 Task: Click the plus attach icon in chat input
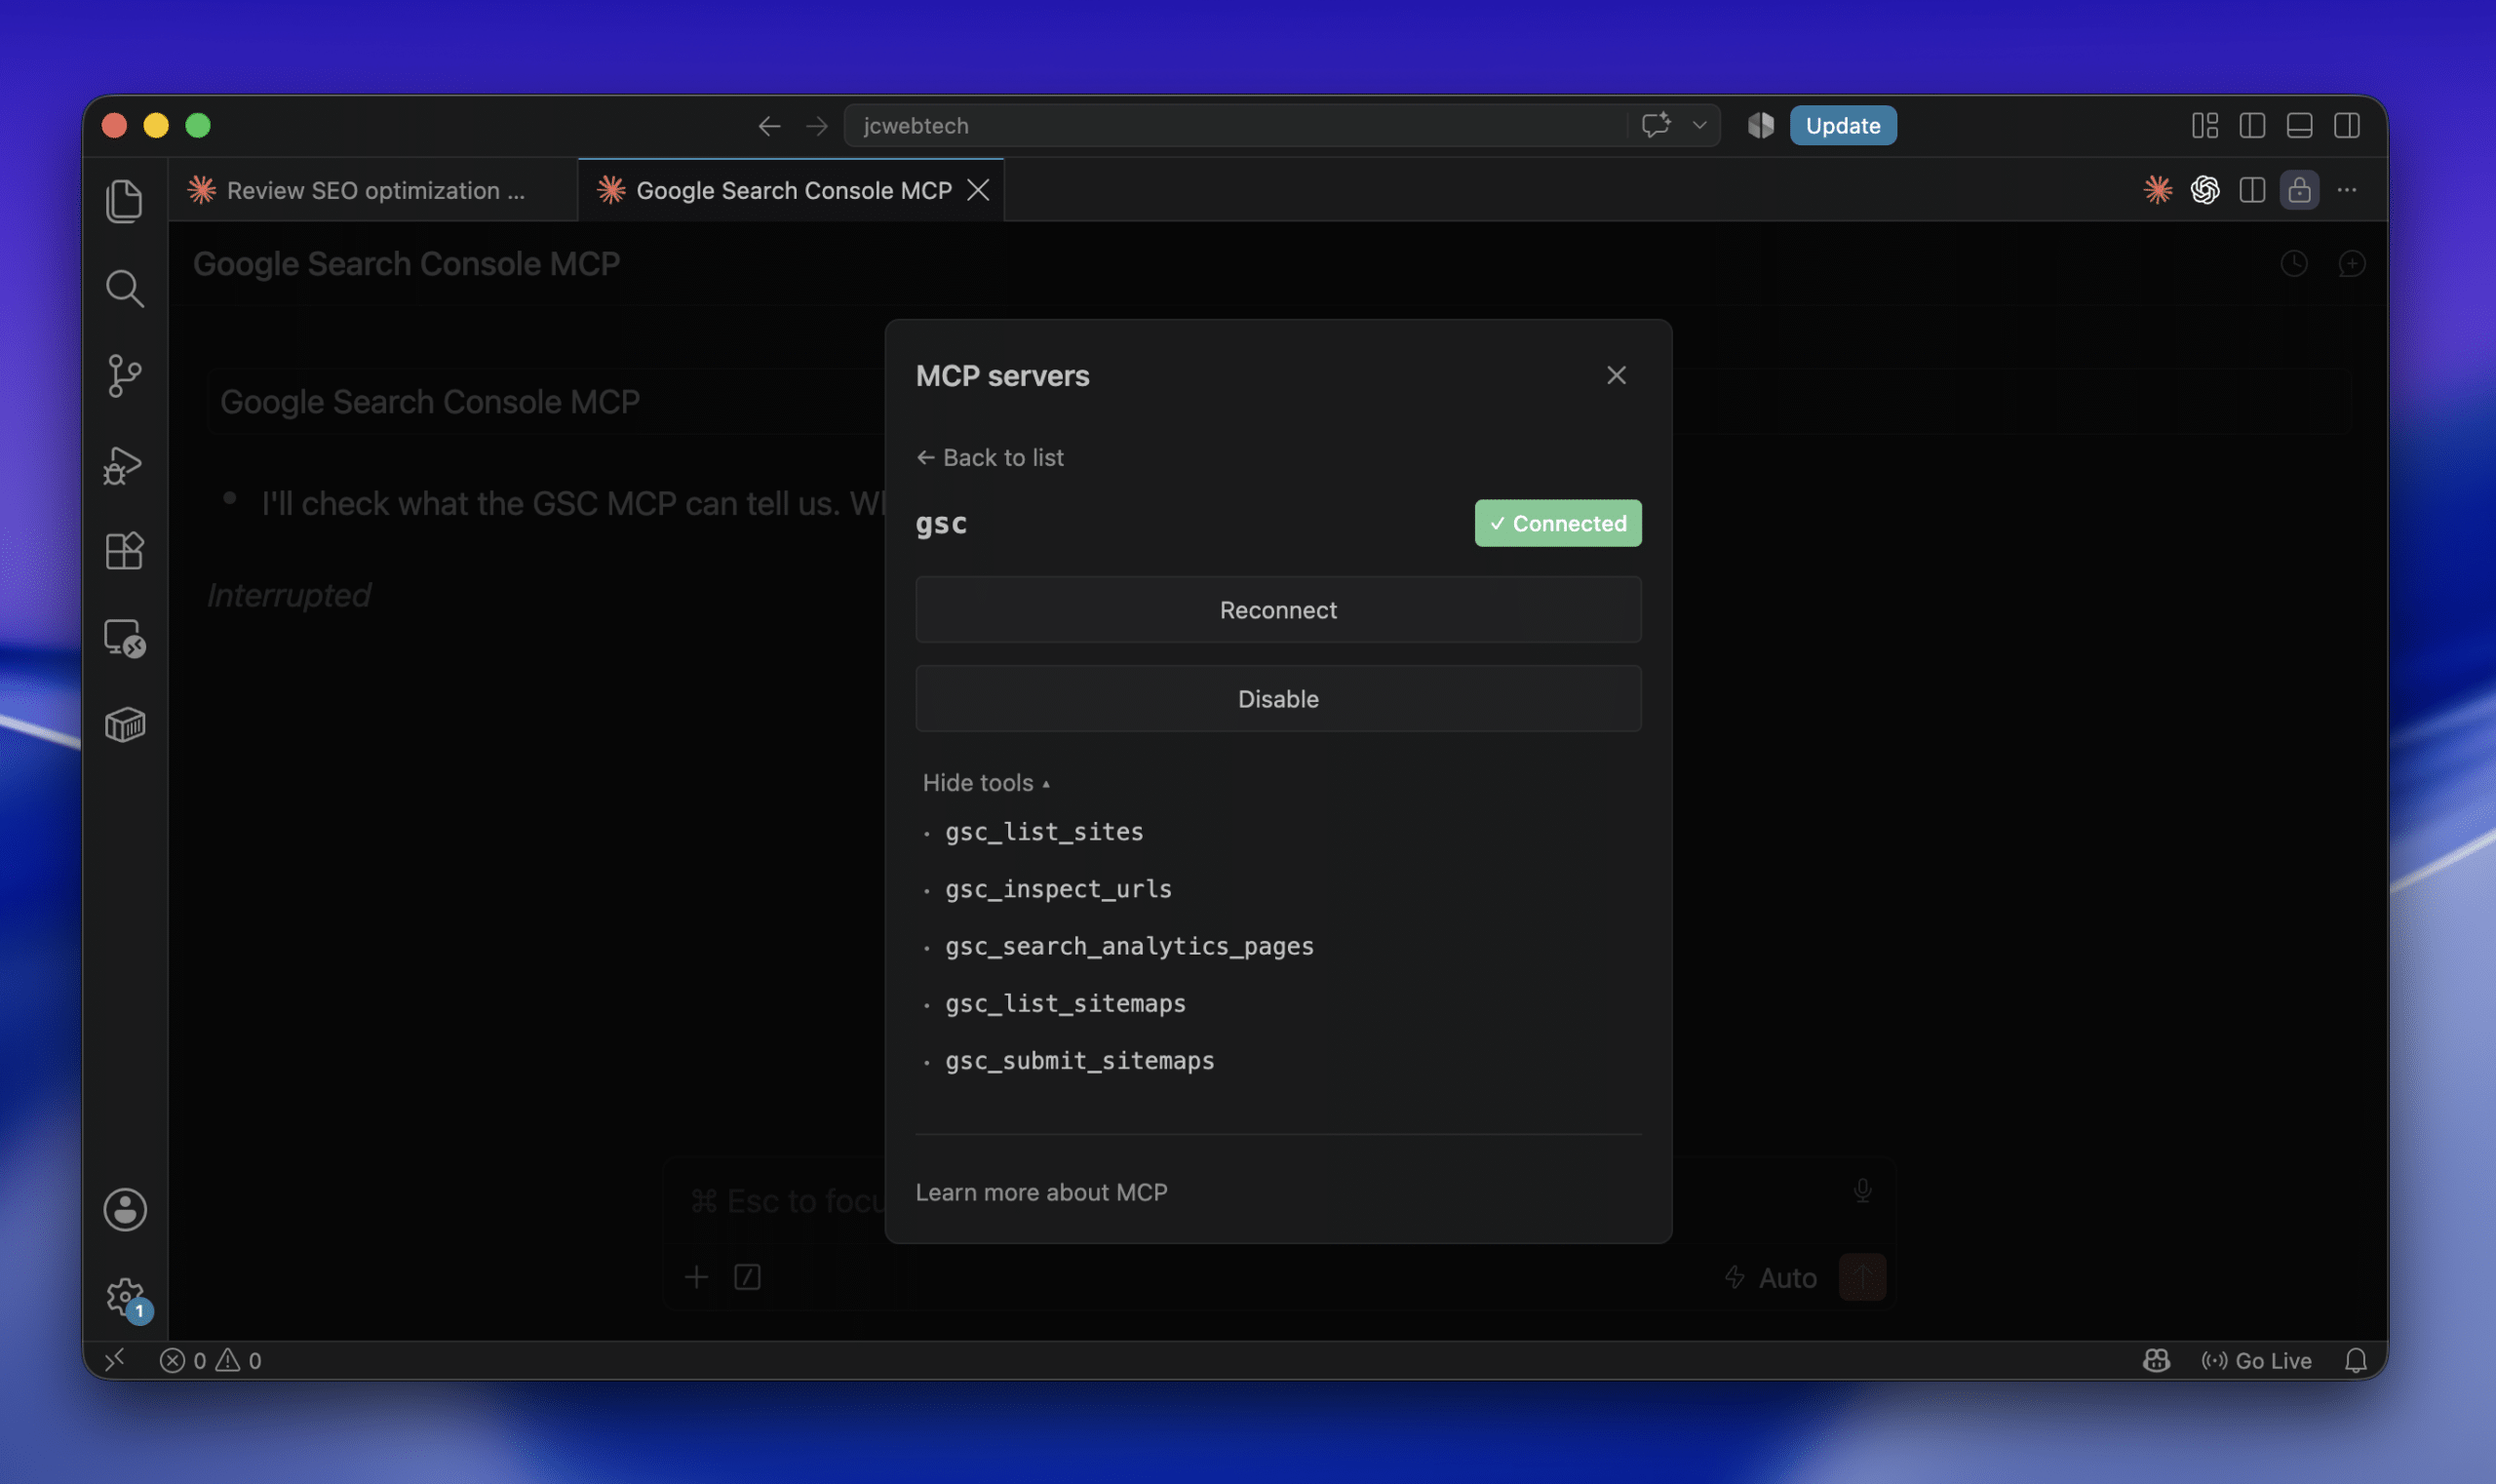tap(696, 1277)
